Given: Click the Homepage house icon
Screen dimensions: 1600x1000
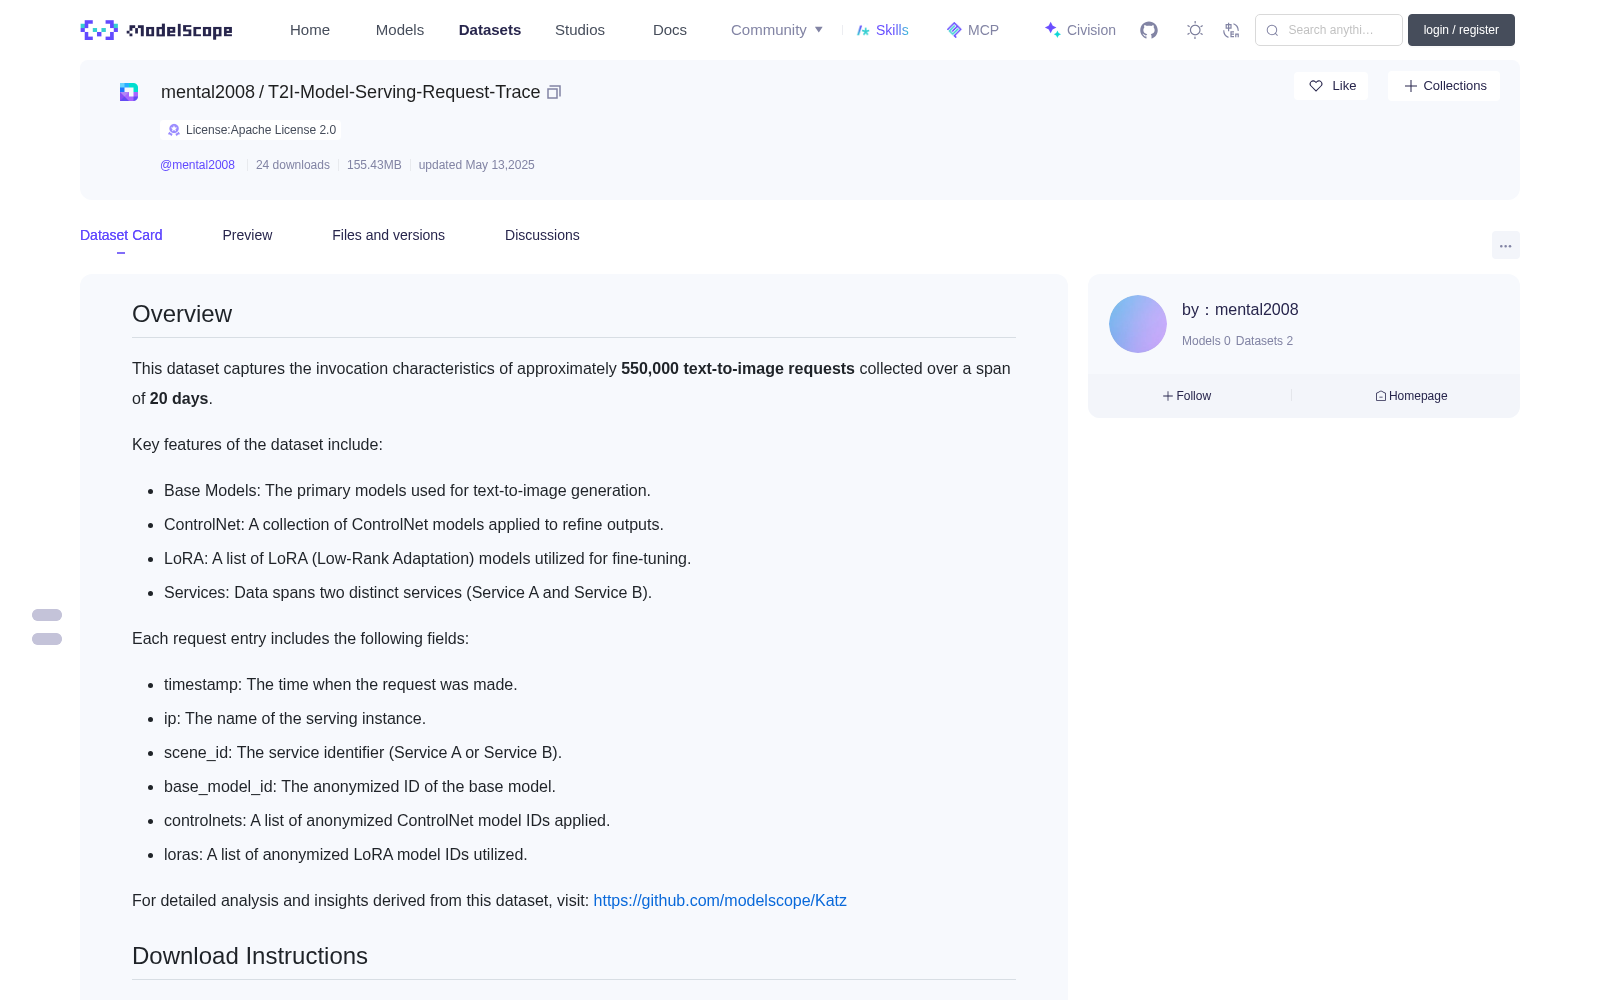Looking at the screenshot, I should (x=1381, y=396).
